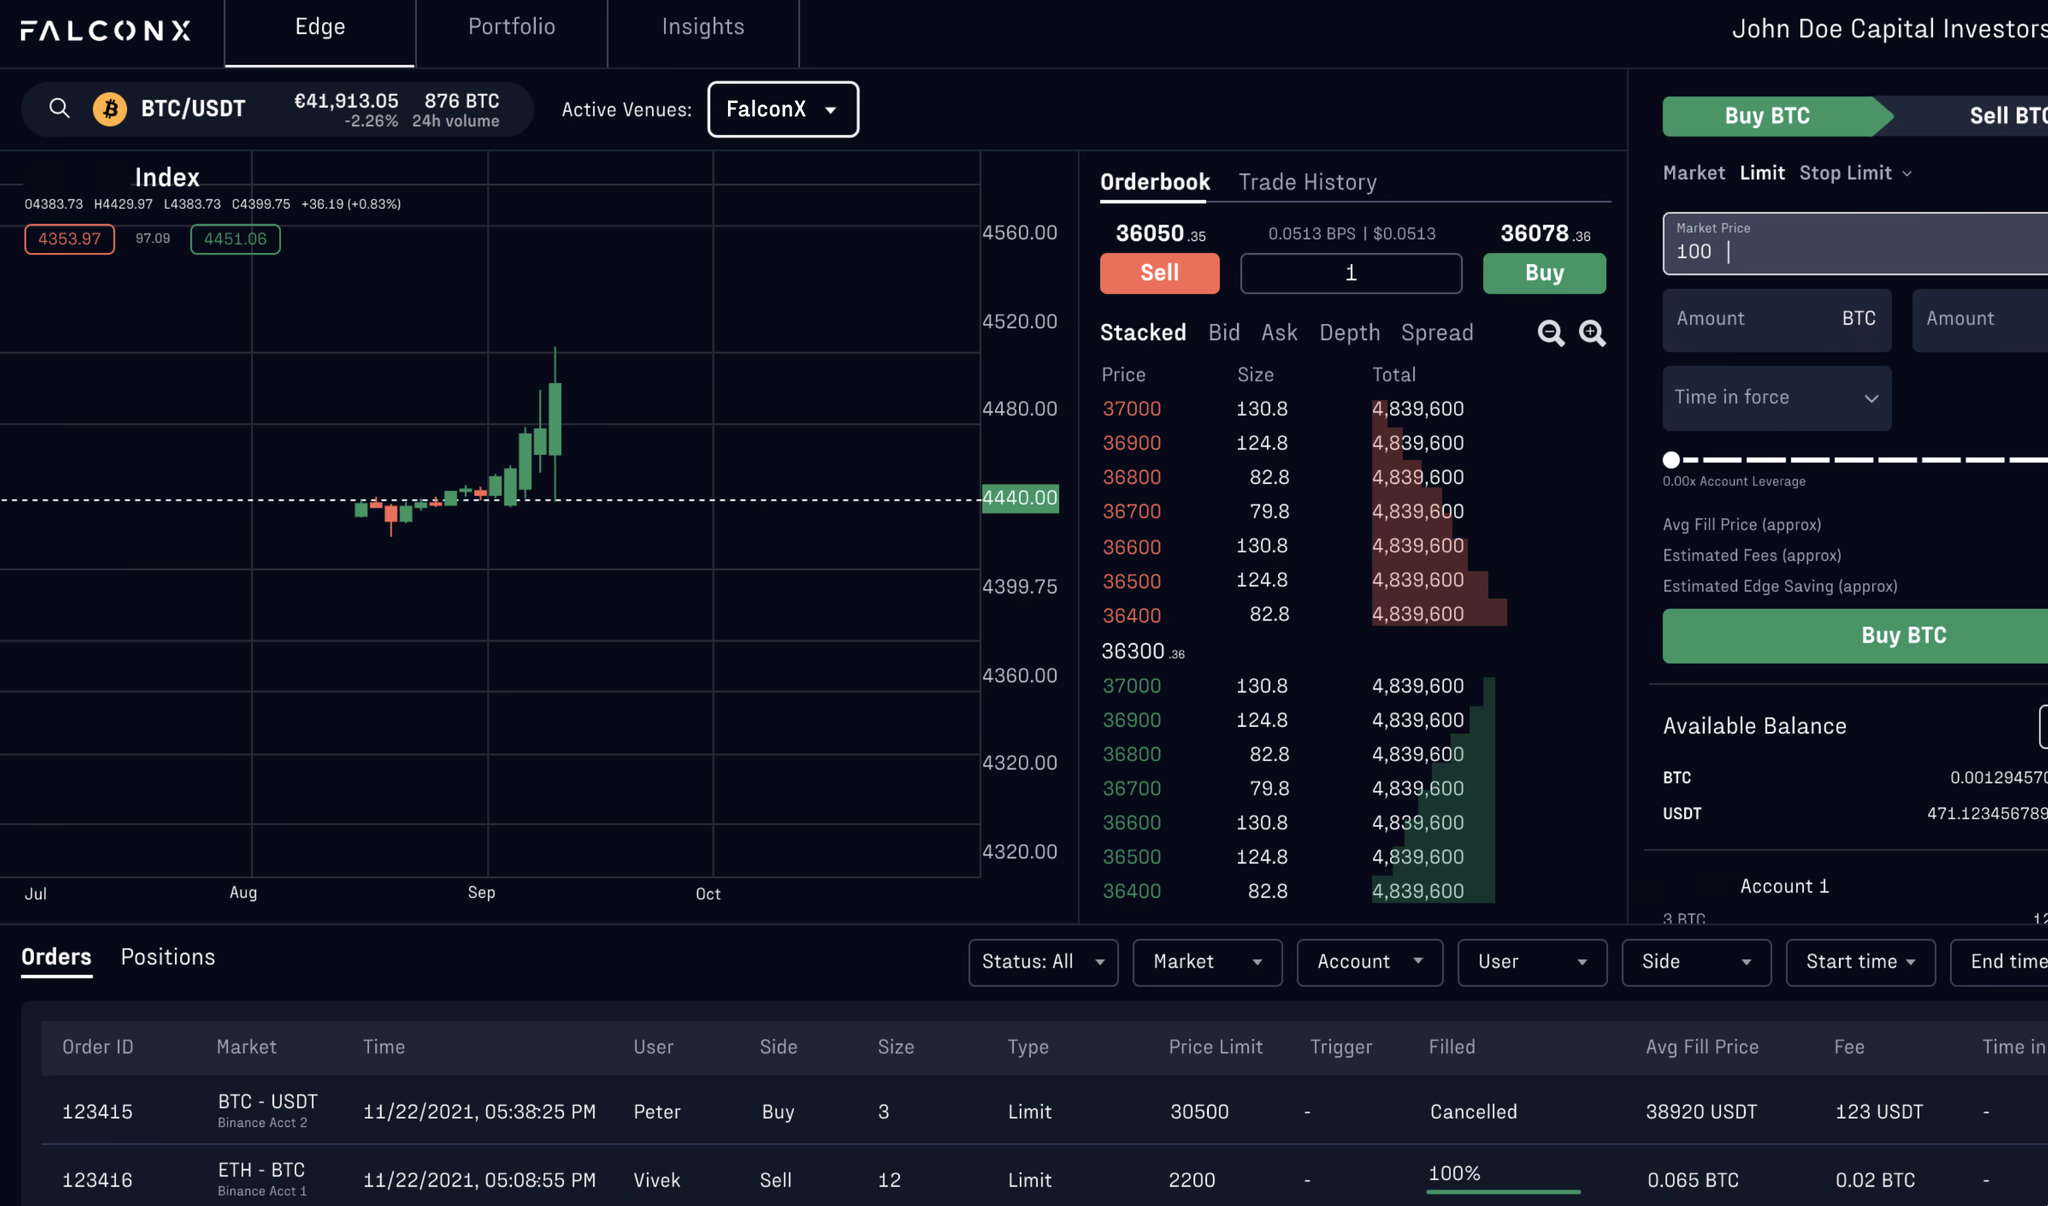Click the 38920 USDT fill price
Viewport: 2048px width, 1206px height.
pos(1701,1112)
